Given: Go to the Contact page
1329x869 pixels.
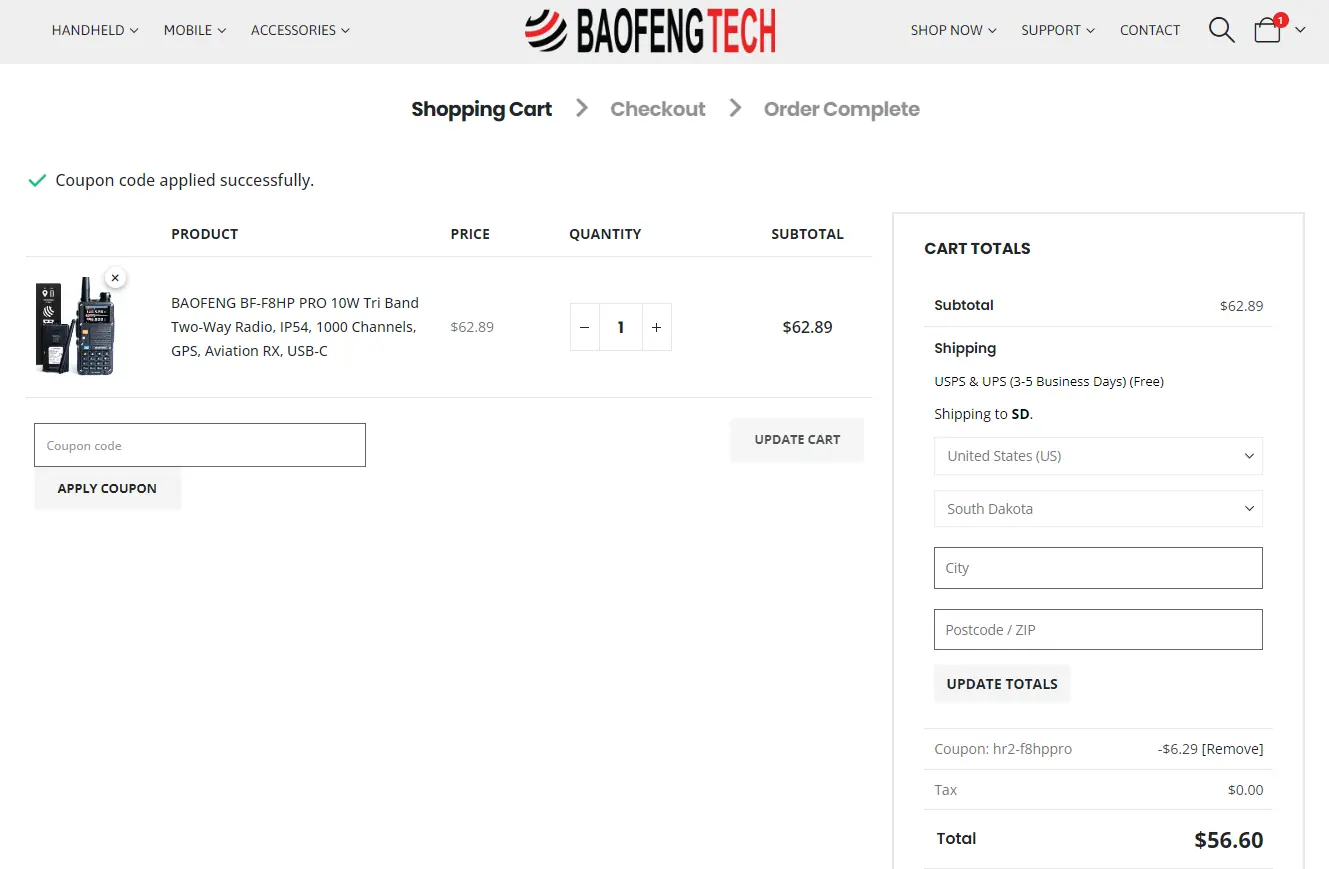Looking at the screenshot, I should tap(1150, 30).
